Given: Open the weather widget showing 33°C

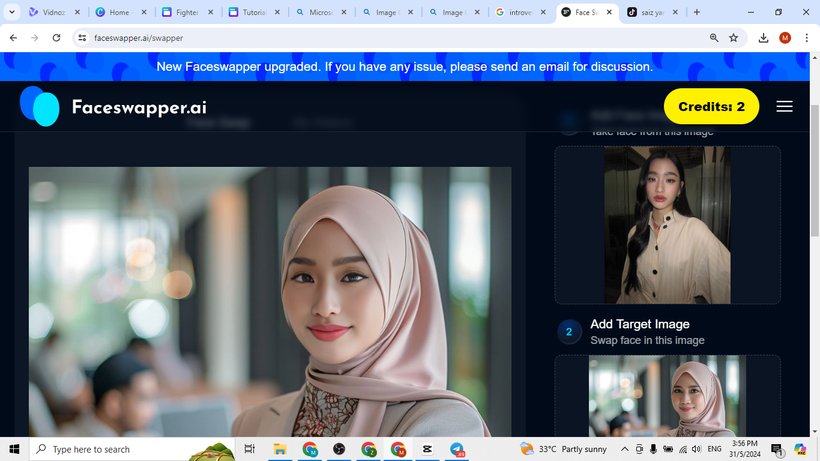Looking at the screenshot, I should tap(563, 449).
